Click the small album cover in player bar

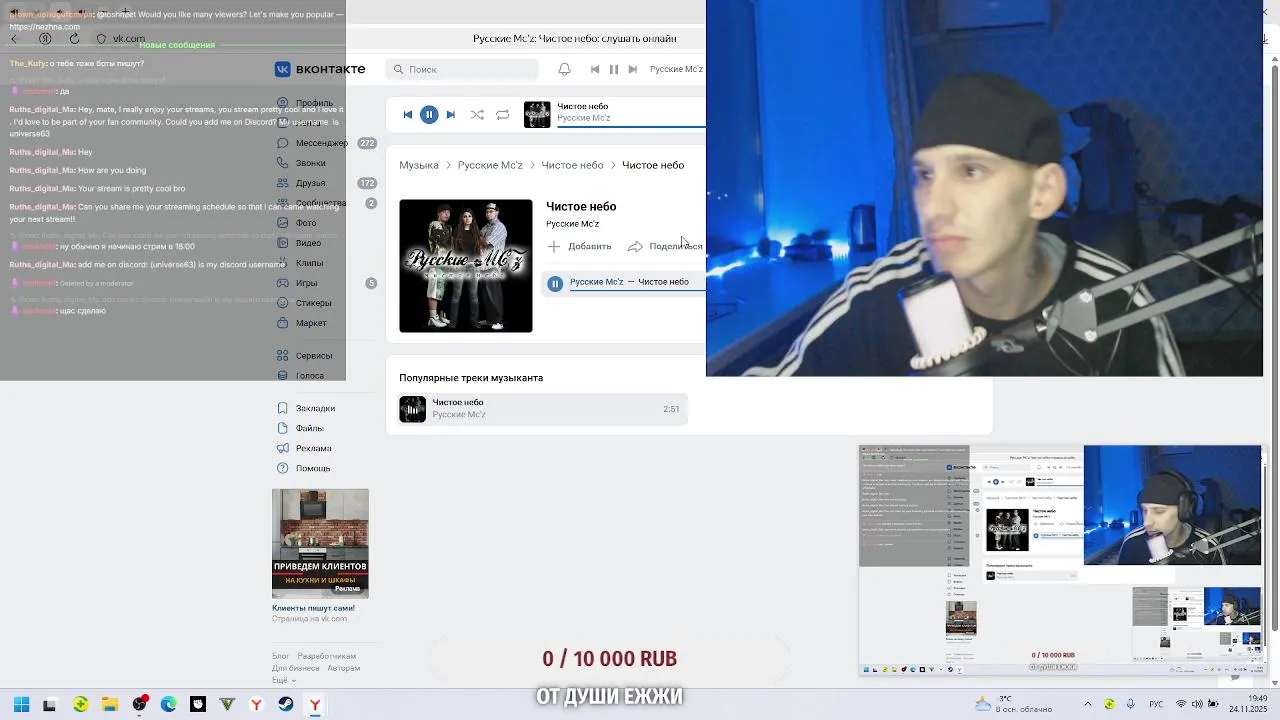[x=537, y=114]
